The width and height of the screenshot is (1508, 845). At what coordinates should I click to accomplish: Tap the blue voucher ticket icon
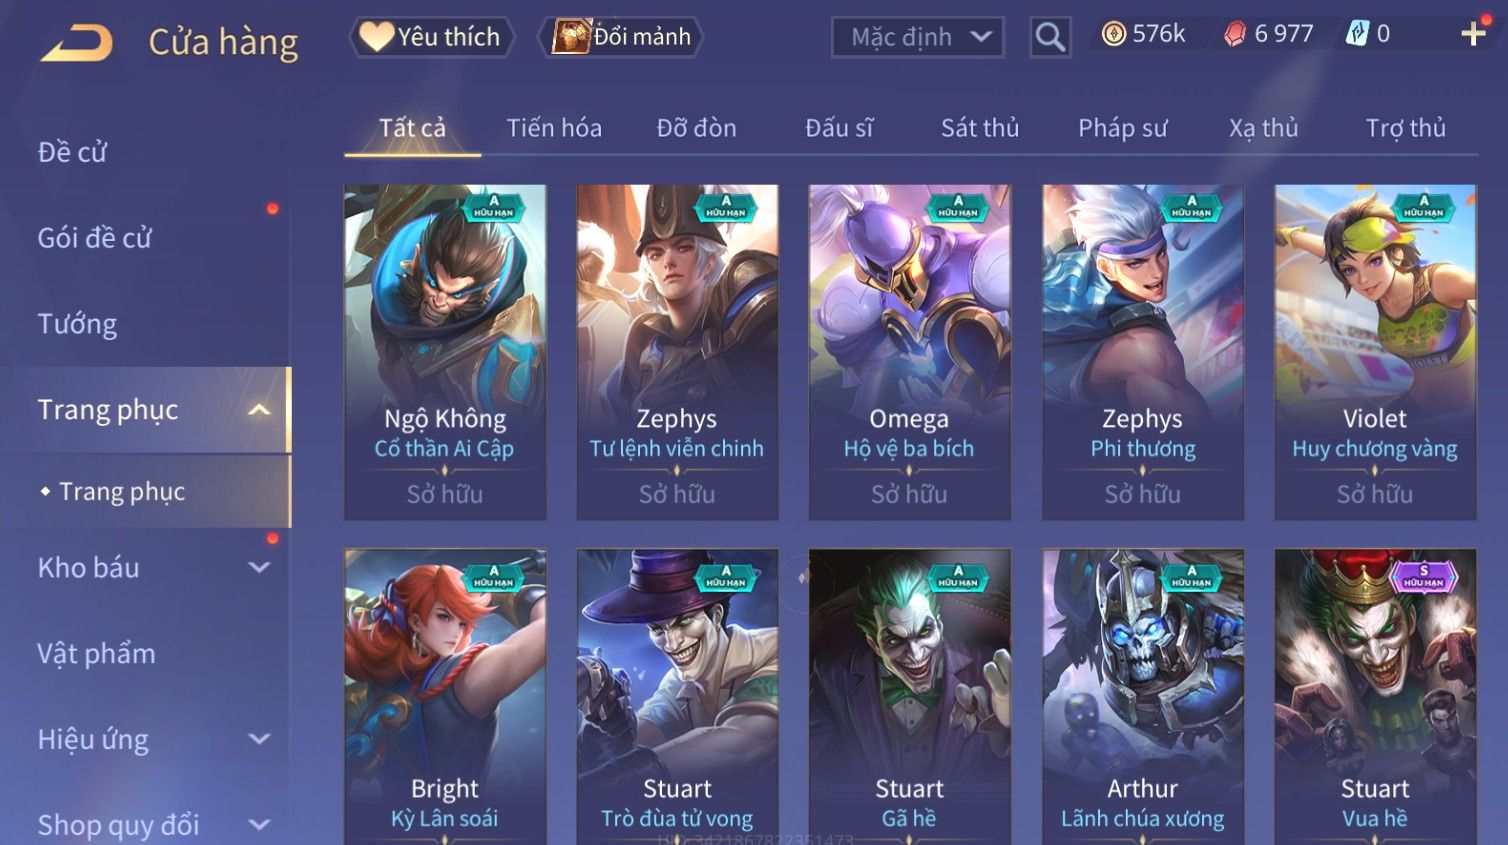(1356, 34)
